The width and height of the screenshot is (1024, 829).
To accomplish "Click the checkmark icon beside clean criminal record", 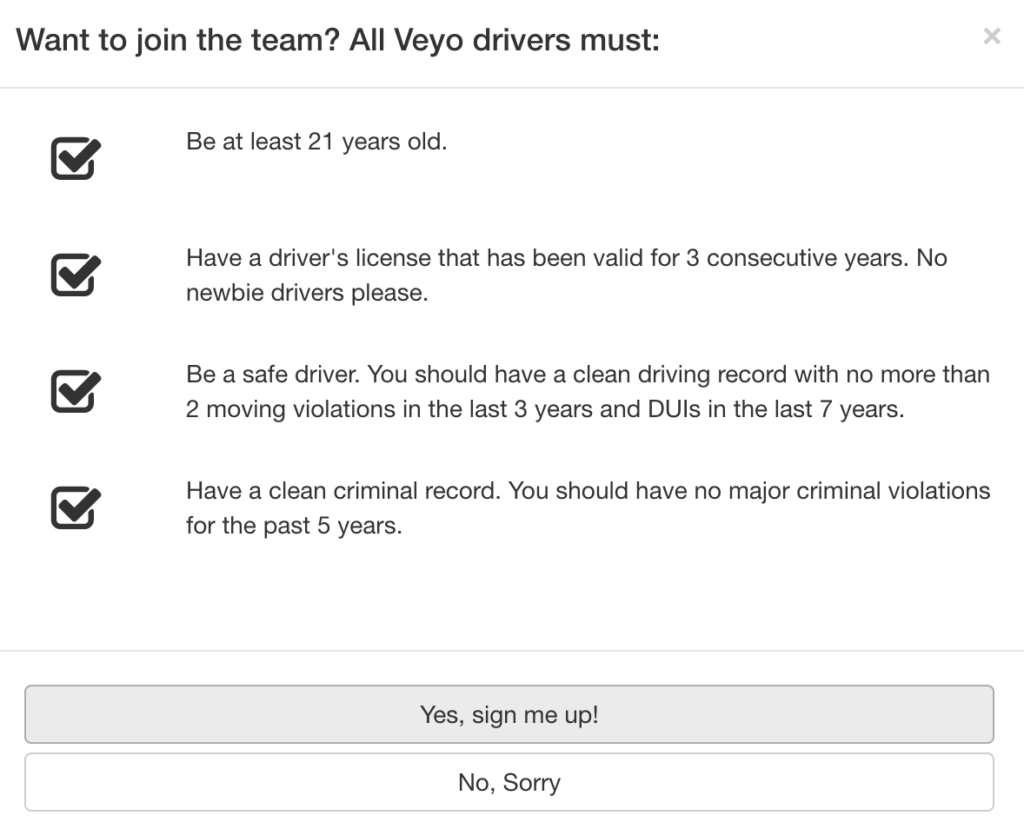I will point(76,507).
